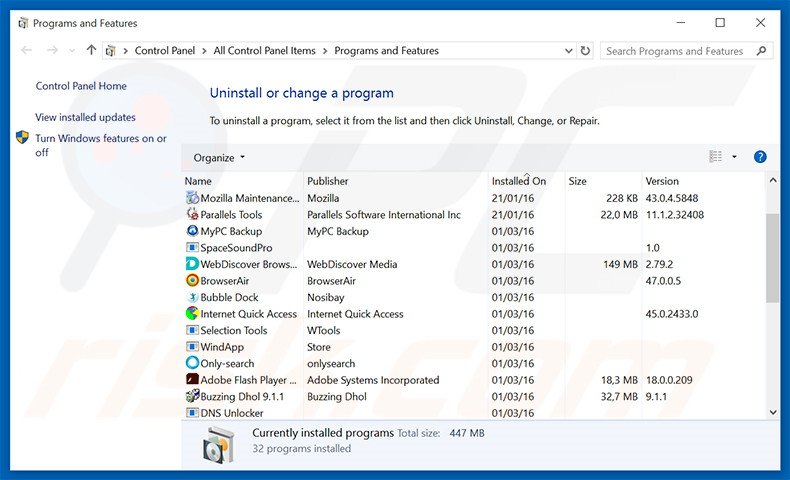This screenshot has height=480, width=790.
Task: Click Programs and Features breadcrumb
Action: tap(386, 51)
